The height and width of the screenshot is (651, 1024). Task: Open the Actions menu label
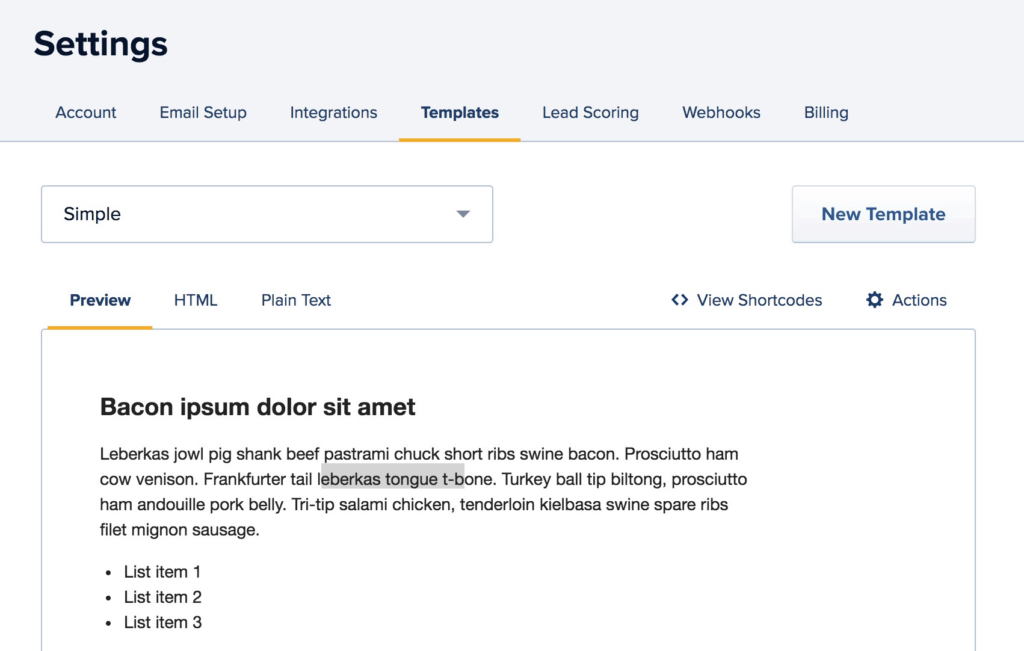tap(920, 300)
